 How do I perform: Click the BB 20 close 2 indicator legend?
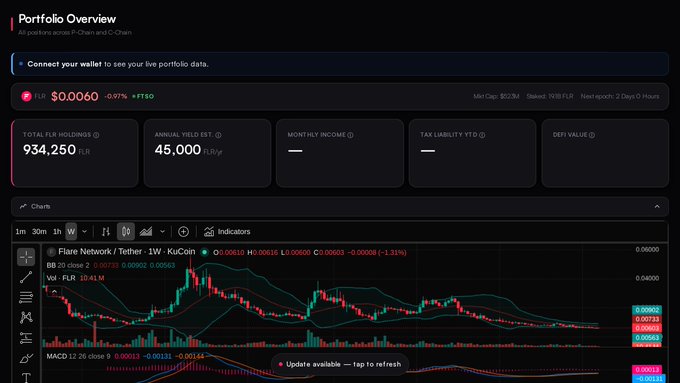click(68, 265)
